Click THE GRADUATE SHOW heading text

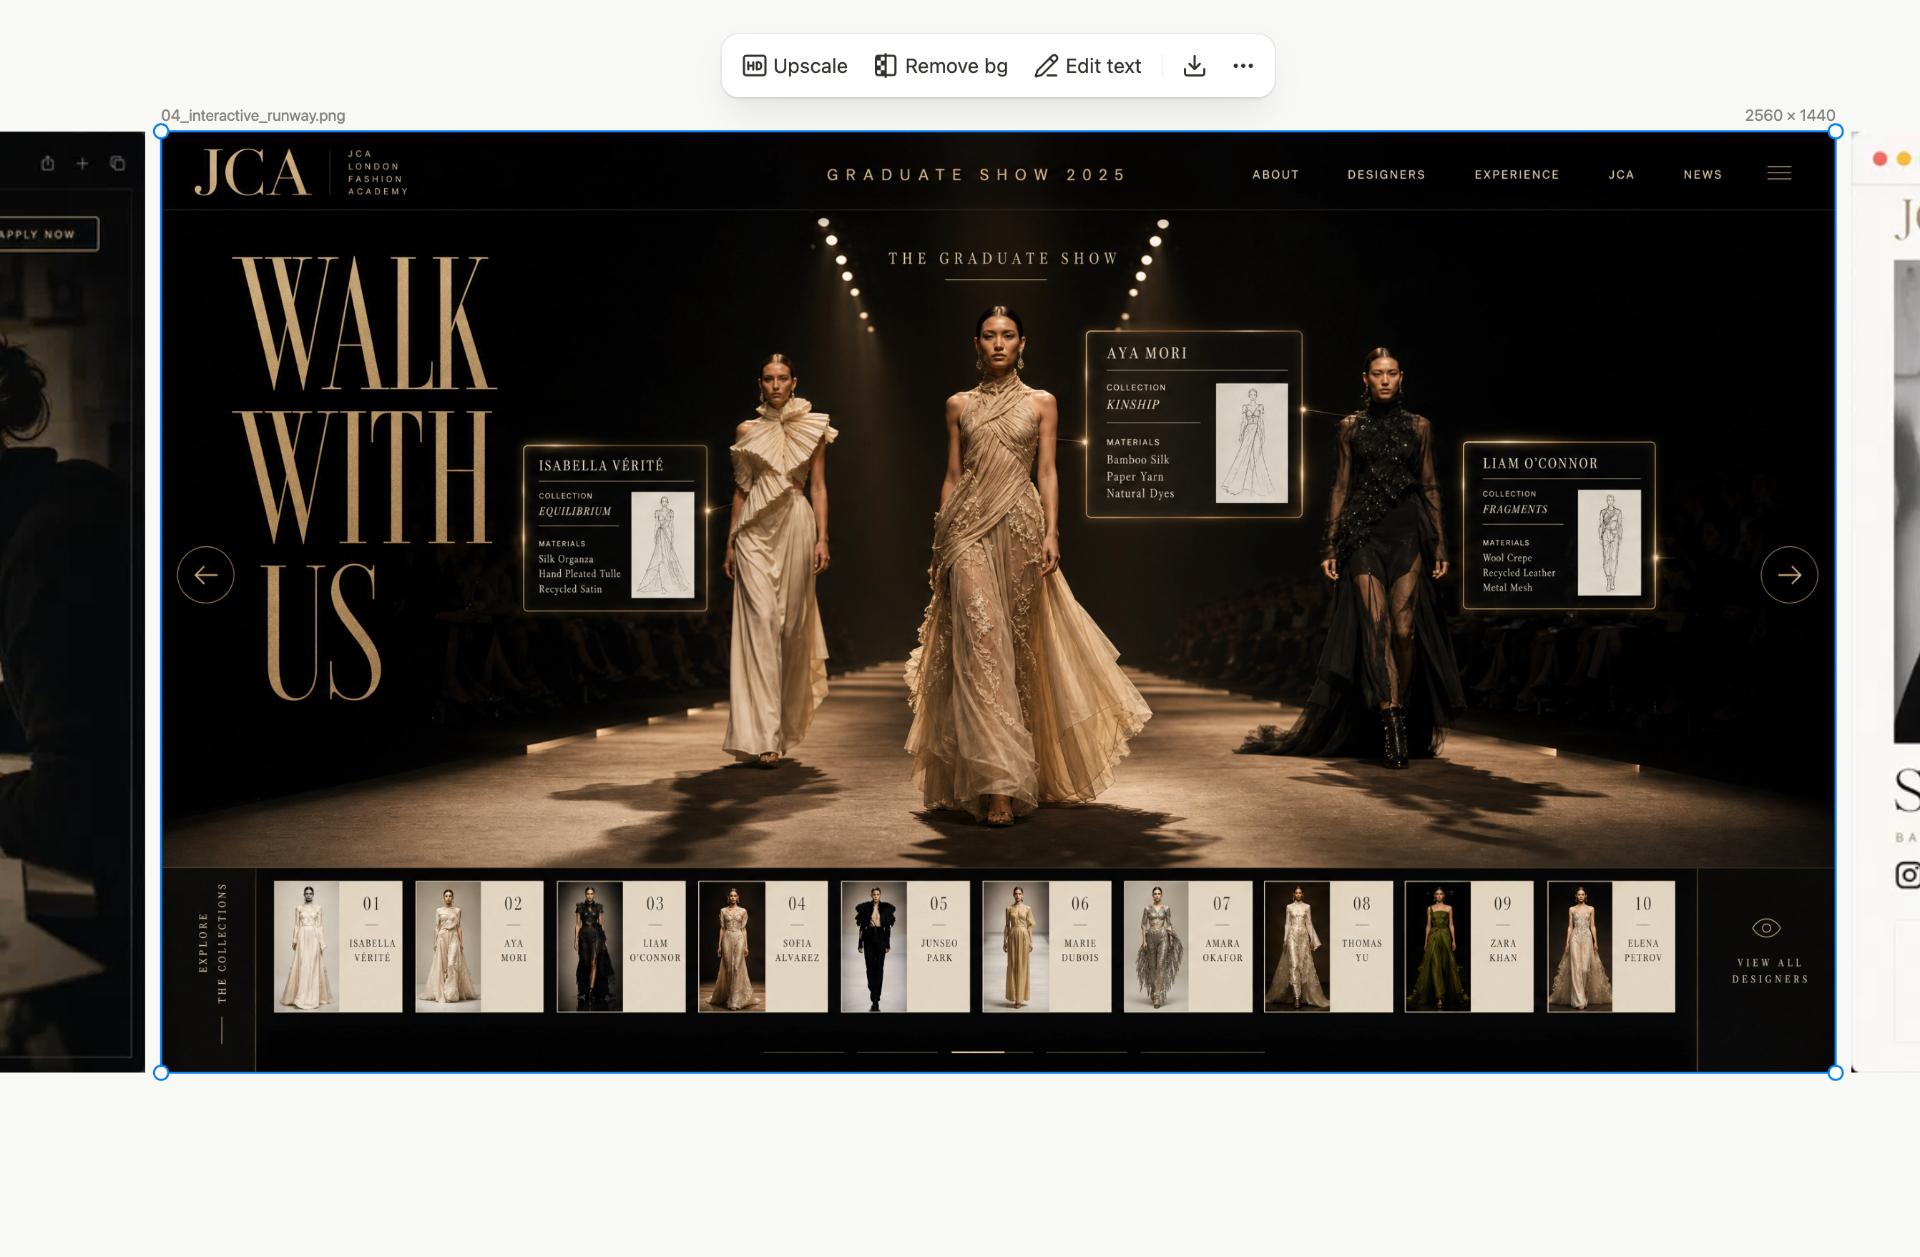click(1003, 259)
